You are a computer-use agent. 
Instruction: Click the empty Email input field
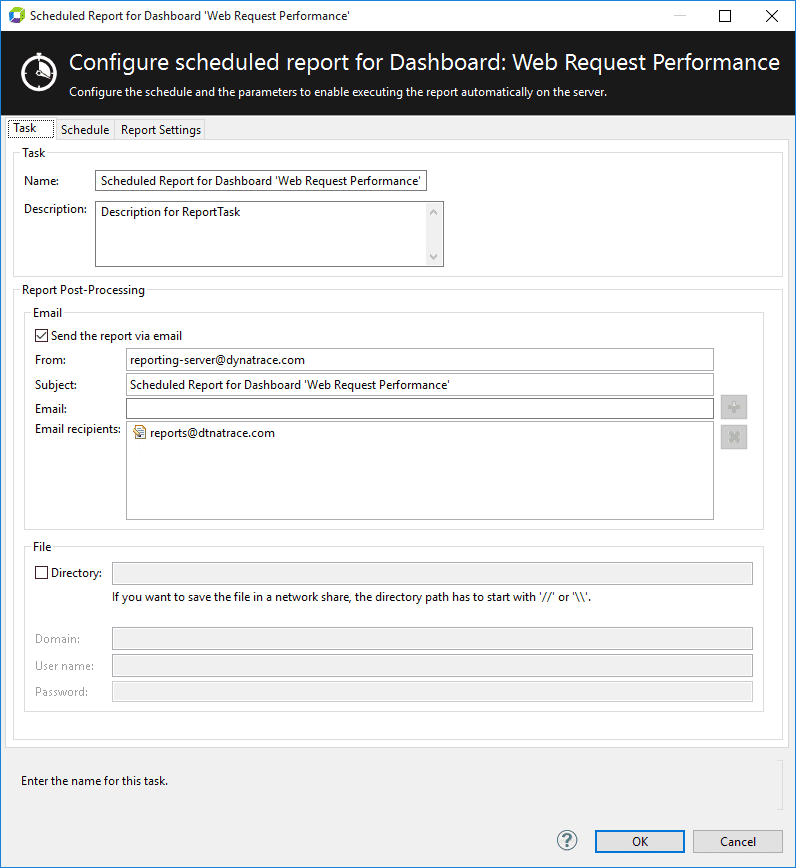(420, 409)
